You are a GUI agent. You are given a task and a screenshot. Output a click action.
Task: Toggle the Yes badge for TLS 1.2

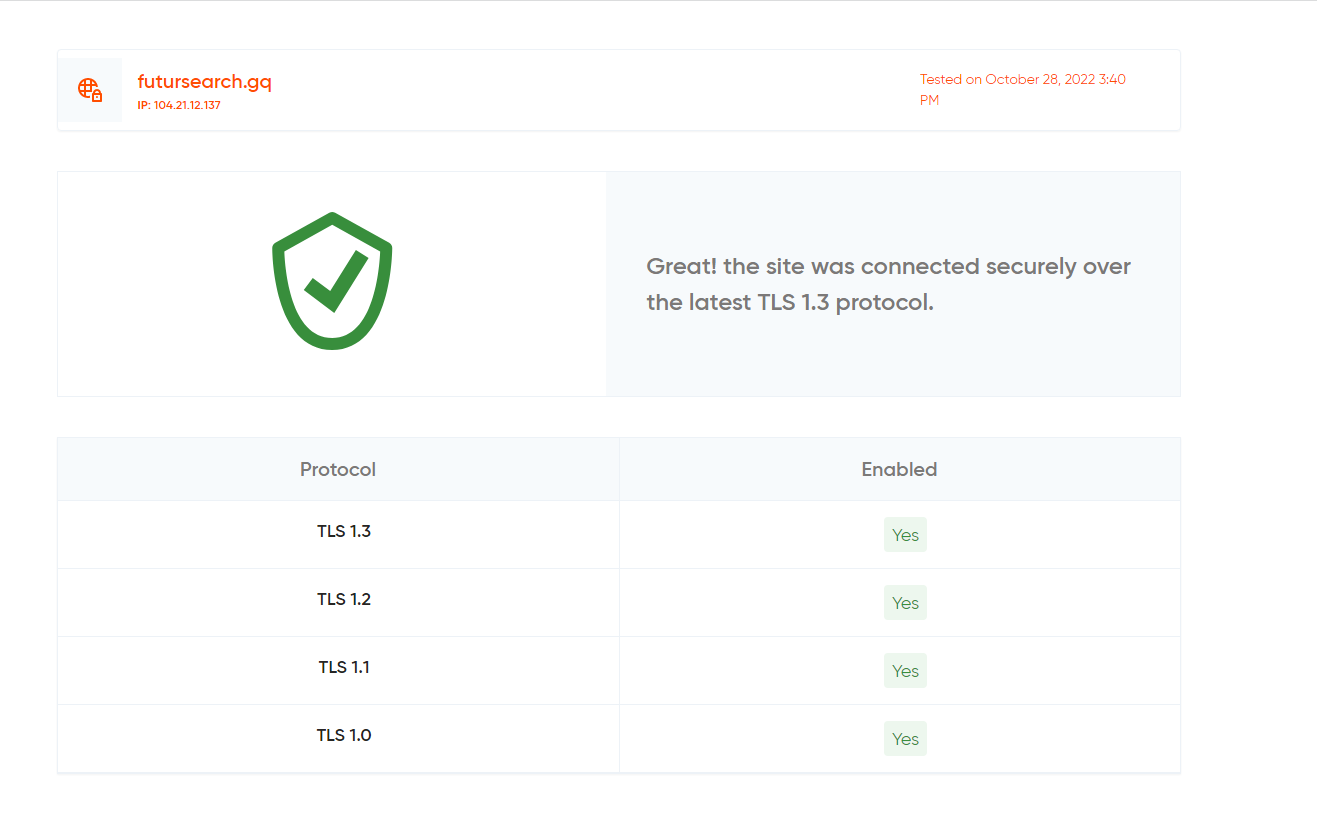coord(904,602)
